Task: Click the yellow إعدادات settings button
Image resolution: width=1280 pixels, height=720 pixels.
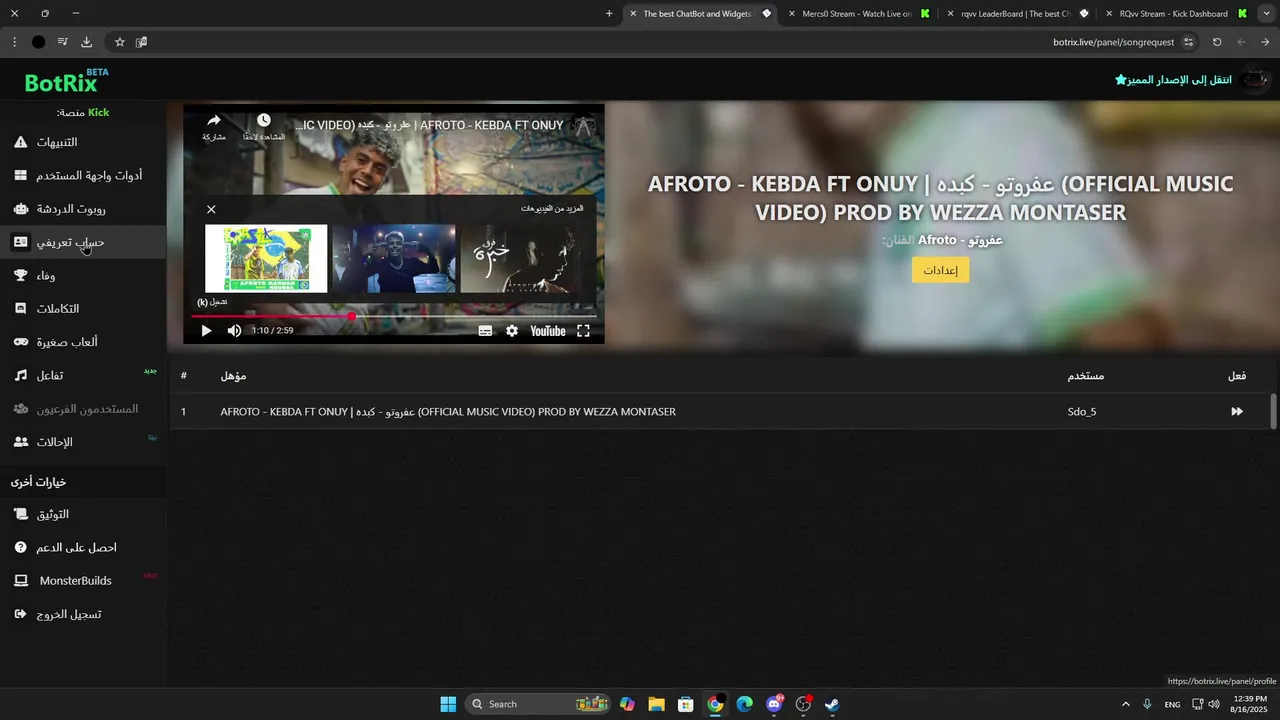Action: coord(940,270)
